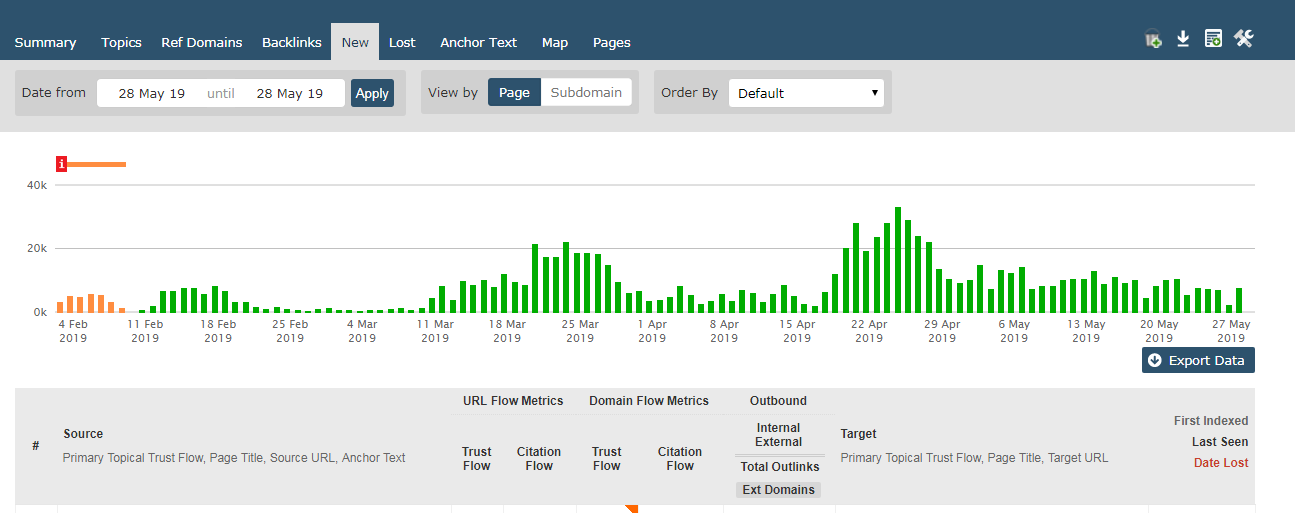Set View by to Page
This screenshot has height=513, width=1295.
click(x=514, y=92)
